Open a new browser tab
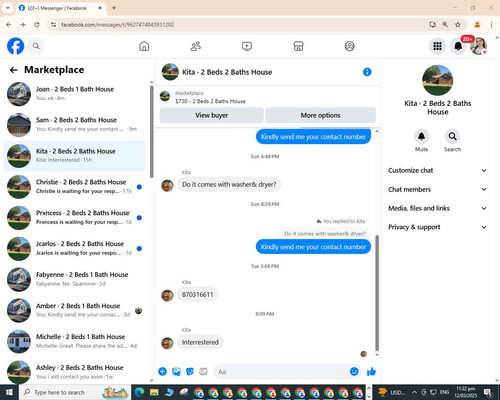This screenshot has height=400, width=500. pos(114,8)
